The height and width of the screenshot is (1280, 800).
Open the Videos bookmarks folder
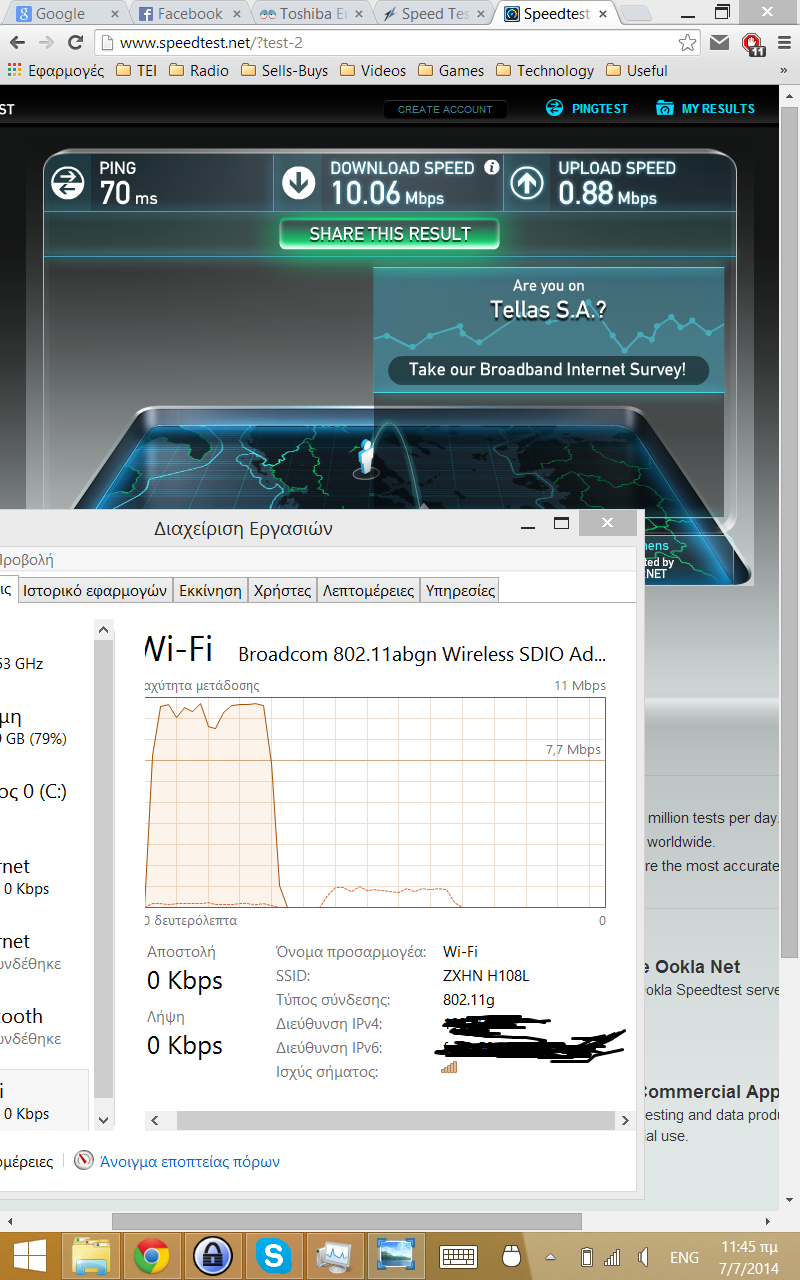373,71
